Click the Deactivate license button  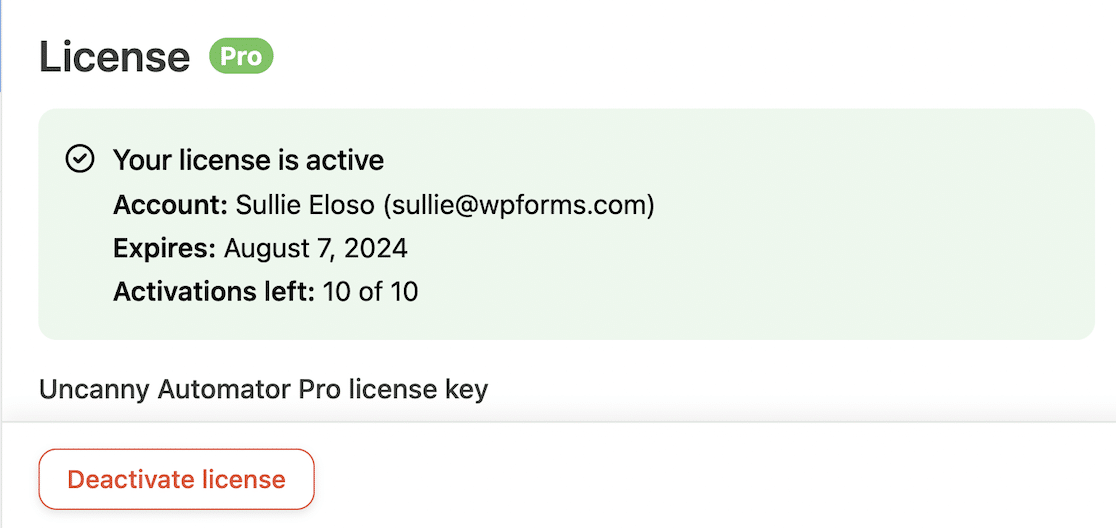(x=176, y=480)
